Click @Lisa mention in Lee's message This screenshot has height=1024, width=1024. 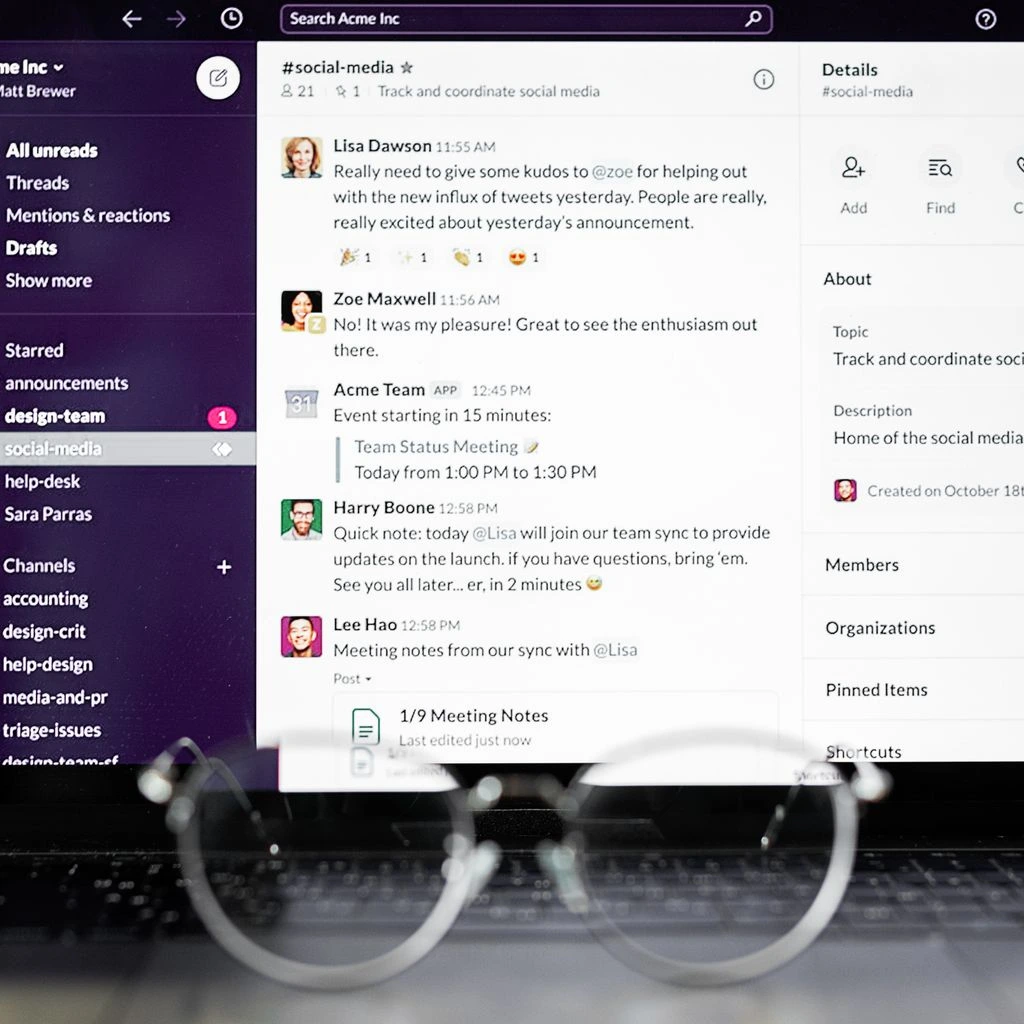[x=615, y=650]
